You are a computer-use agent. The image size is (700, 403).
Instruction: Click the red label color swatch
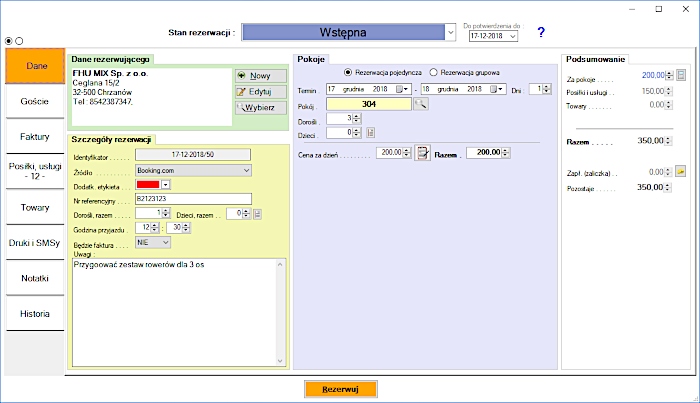147,184
